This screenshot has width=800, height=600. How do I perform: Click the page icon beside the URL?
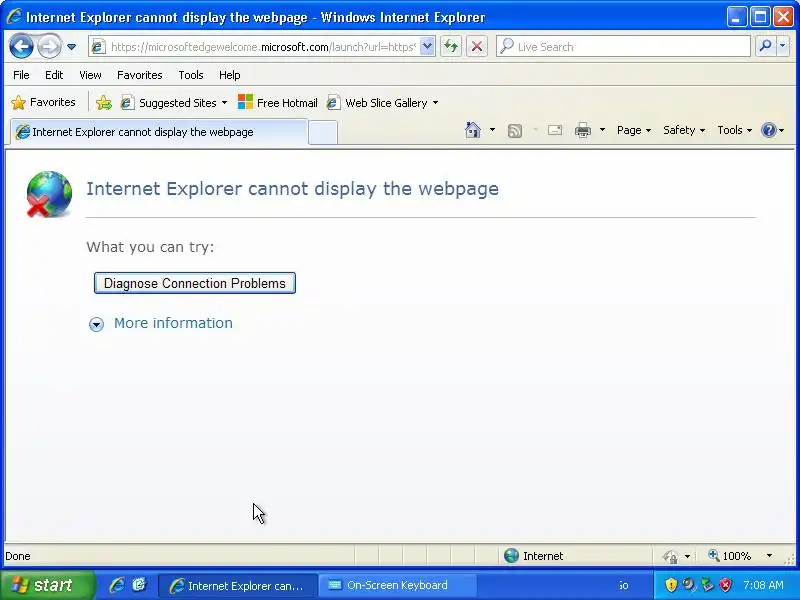98,47
